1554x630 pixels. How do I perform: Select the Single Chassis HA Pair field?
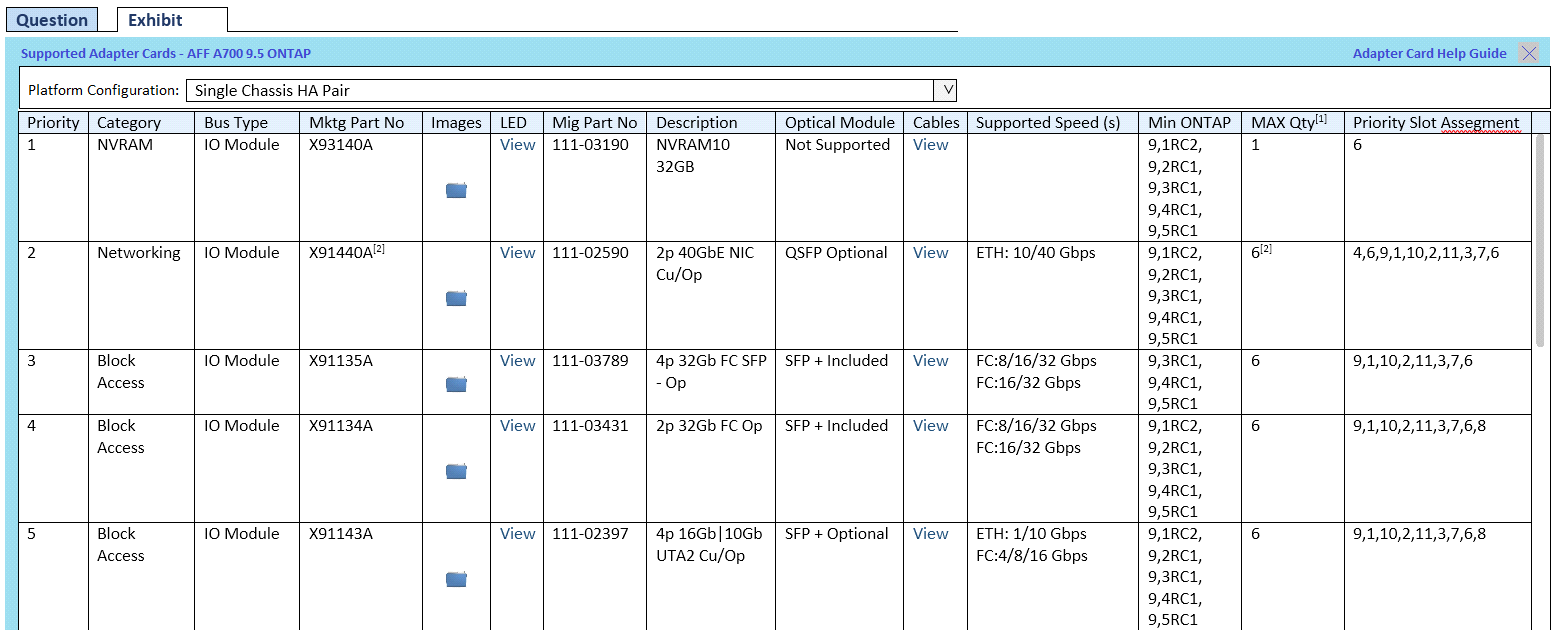(x=560, y=91)
